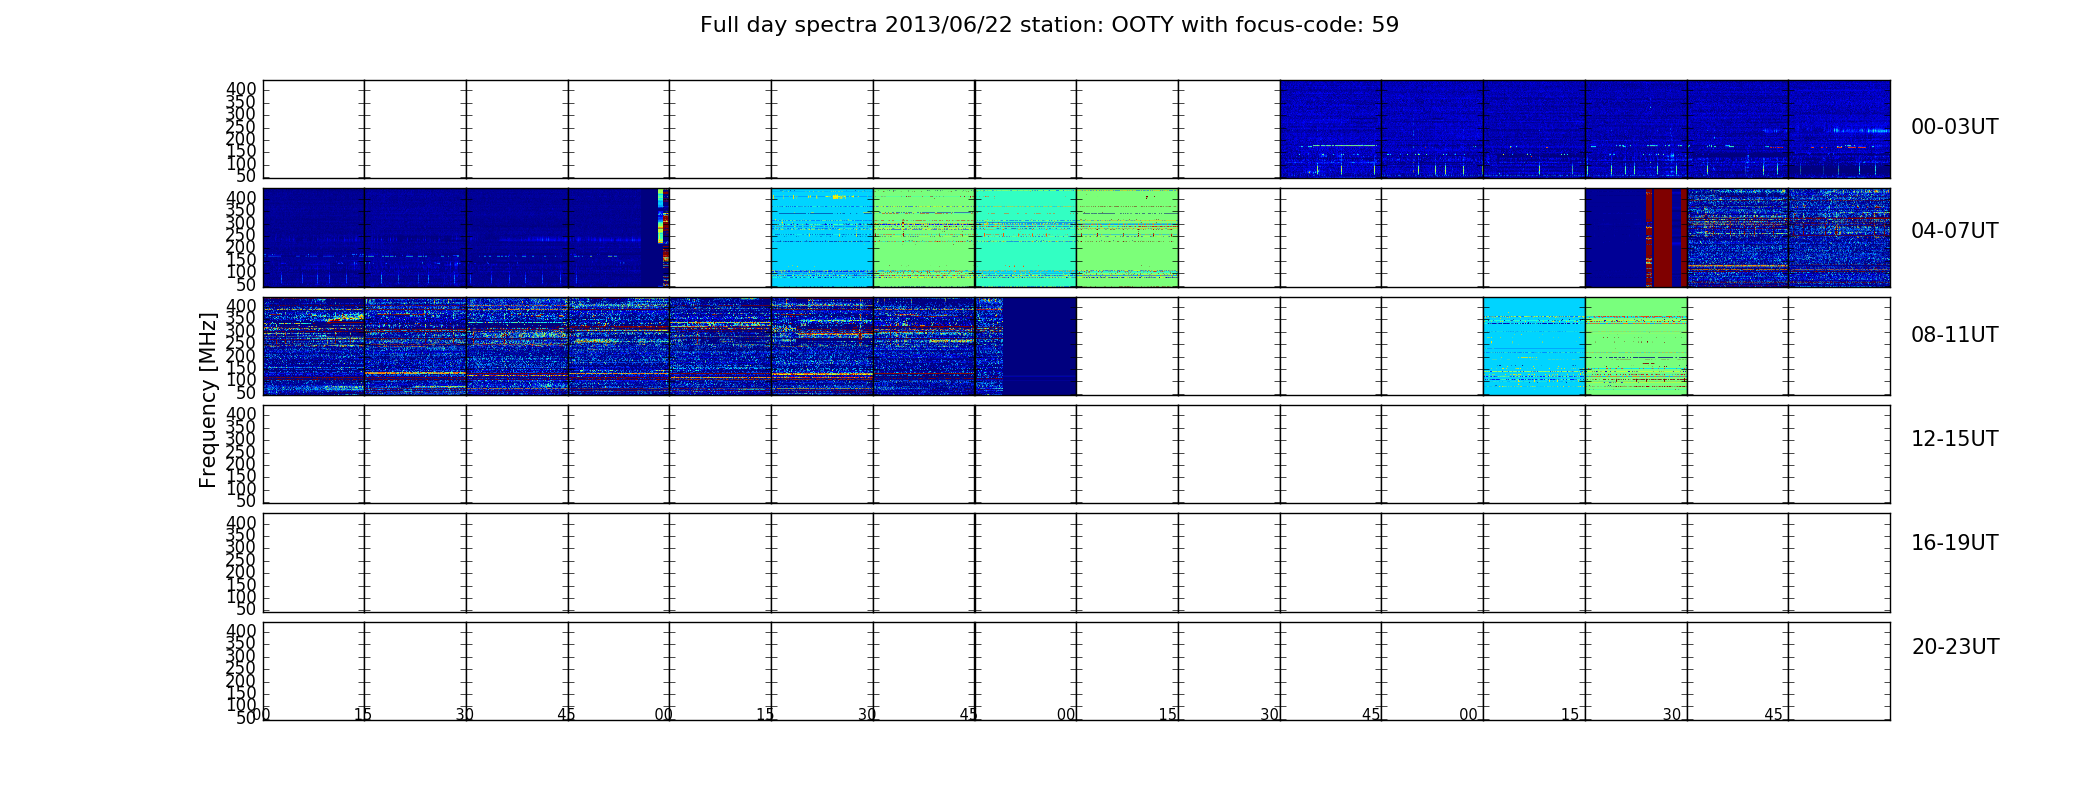Click the empty 12-15UT spectrum panel
The width and height of the screenshot is (2100, 800).
[x=1077, y=454]
